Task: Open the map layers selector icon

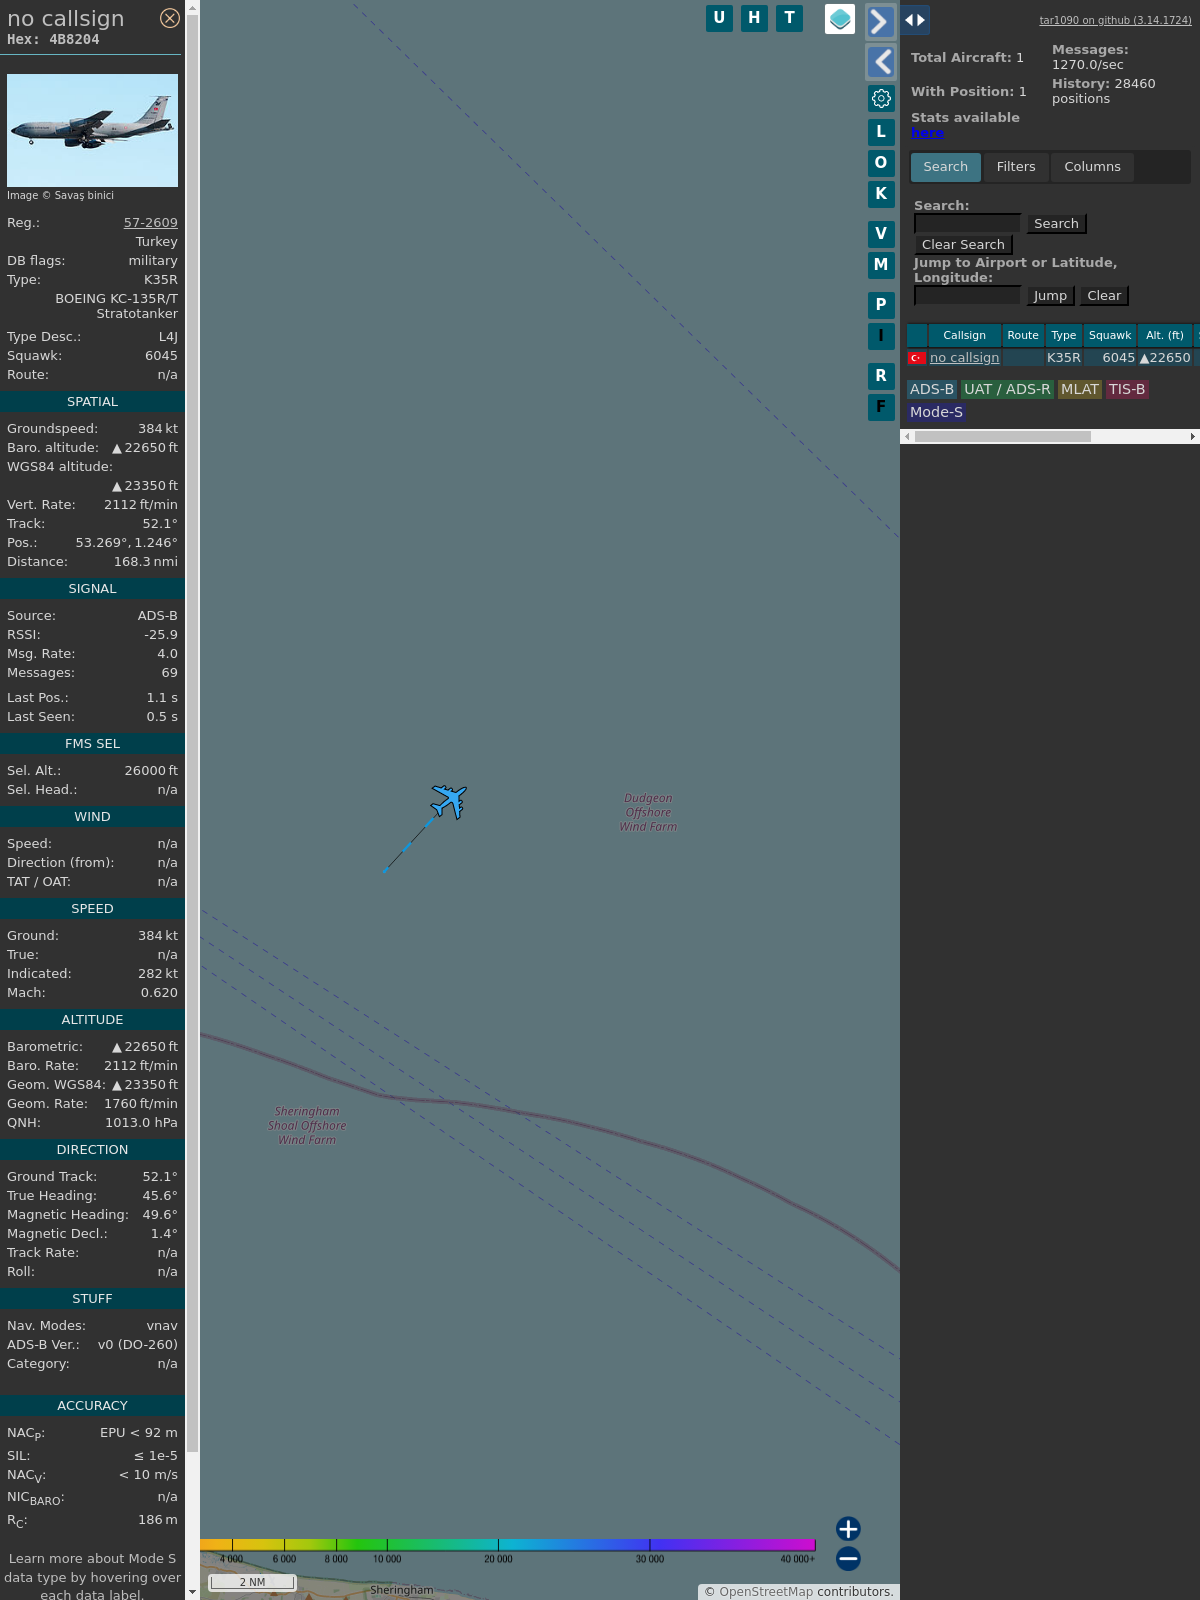Action: tap(840, 18)
